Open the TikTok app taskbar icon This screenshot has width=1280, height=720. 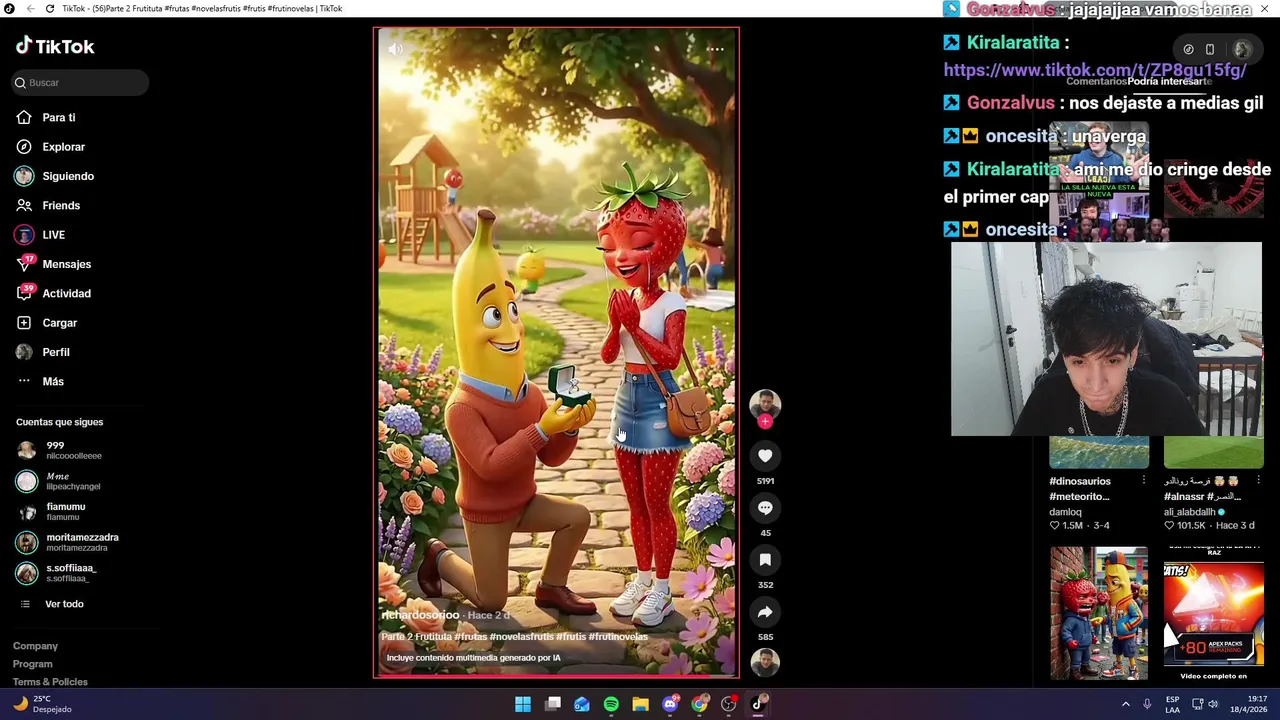pos(758,704)
